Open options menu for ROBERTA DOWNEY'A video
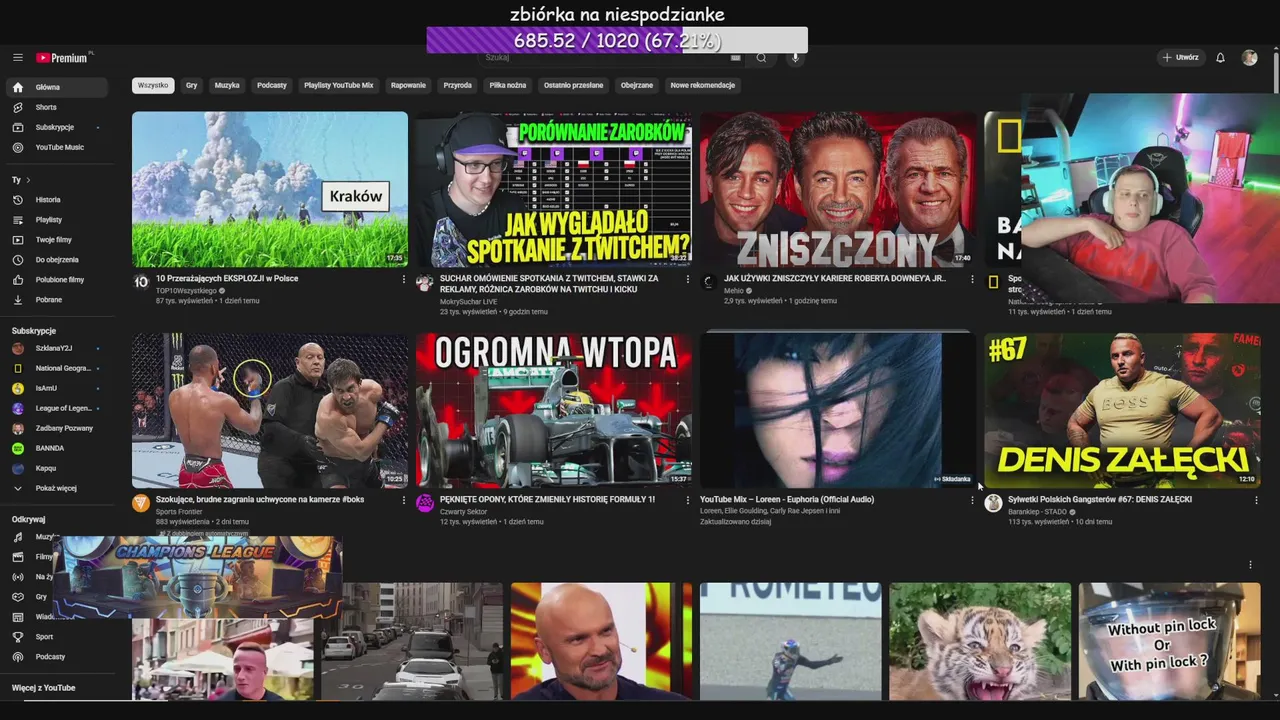The height and width of the screenshot is (720, 1280). [x=972, y=280]
